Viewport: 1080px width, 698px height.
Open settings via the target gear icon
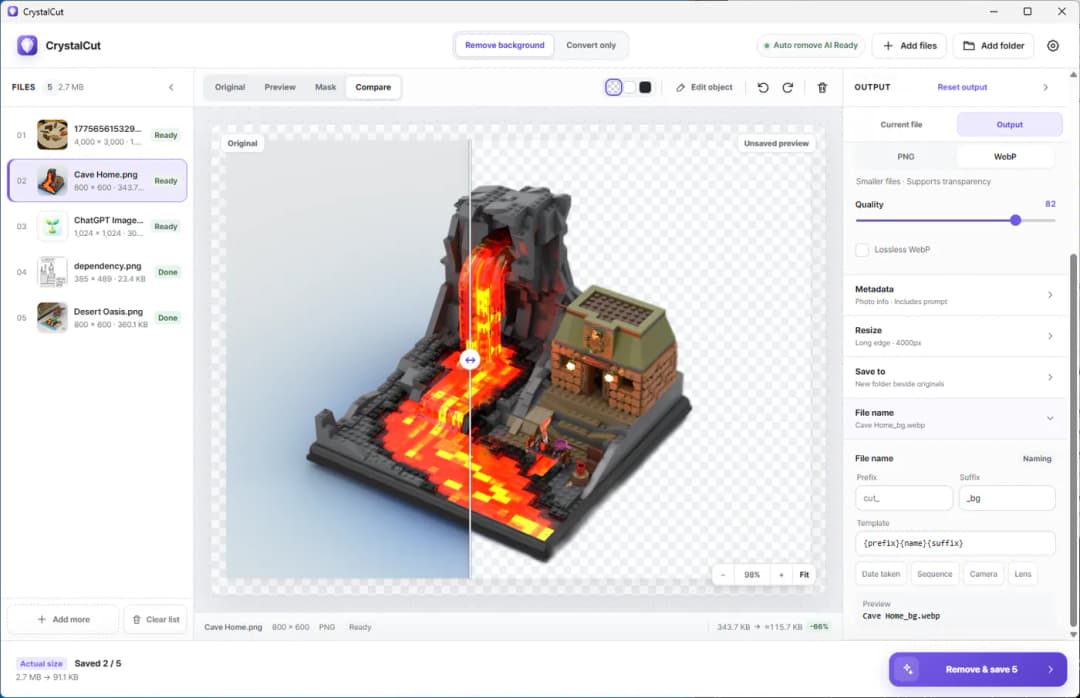pos(1052,45)
